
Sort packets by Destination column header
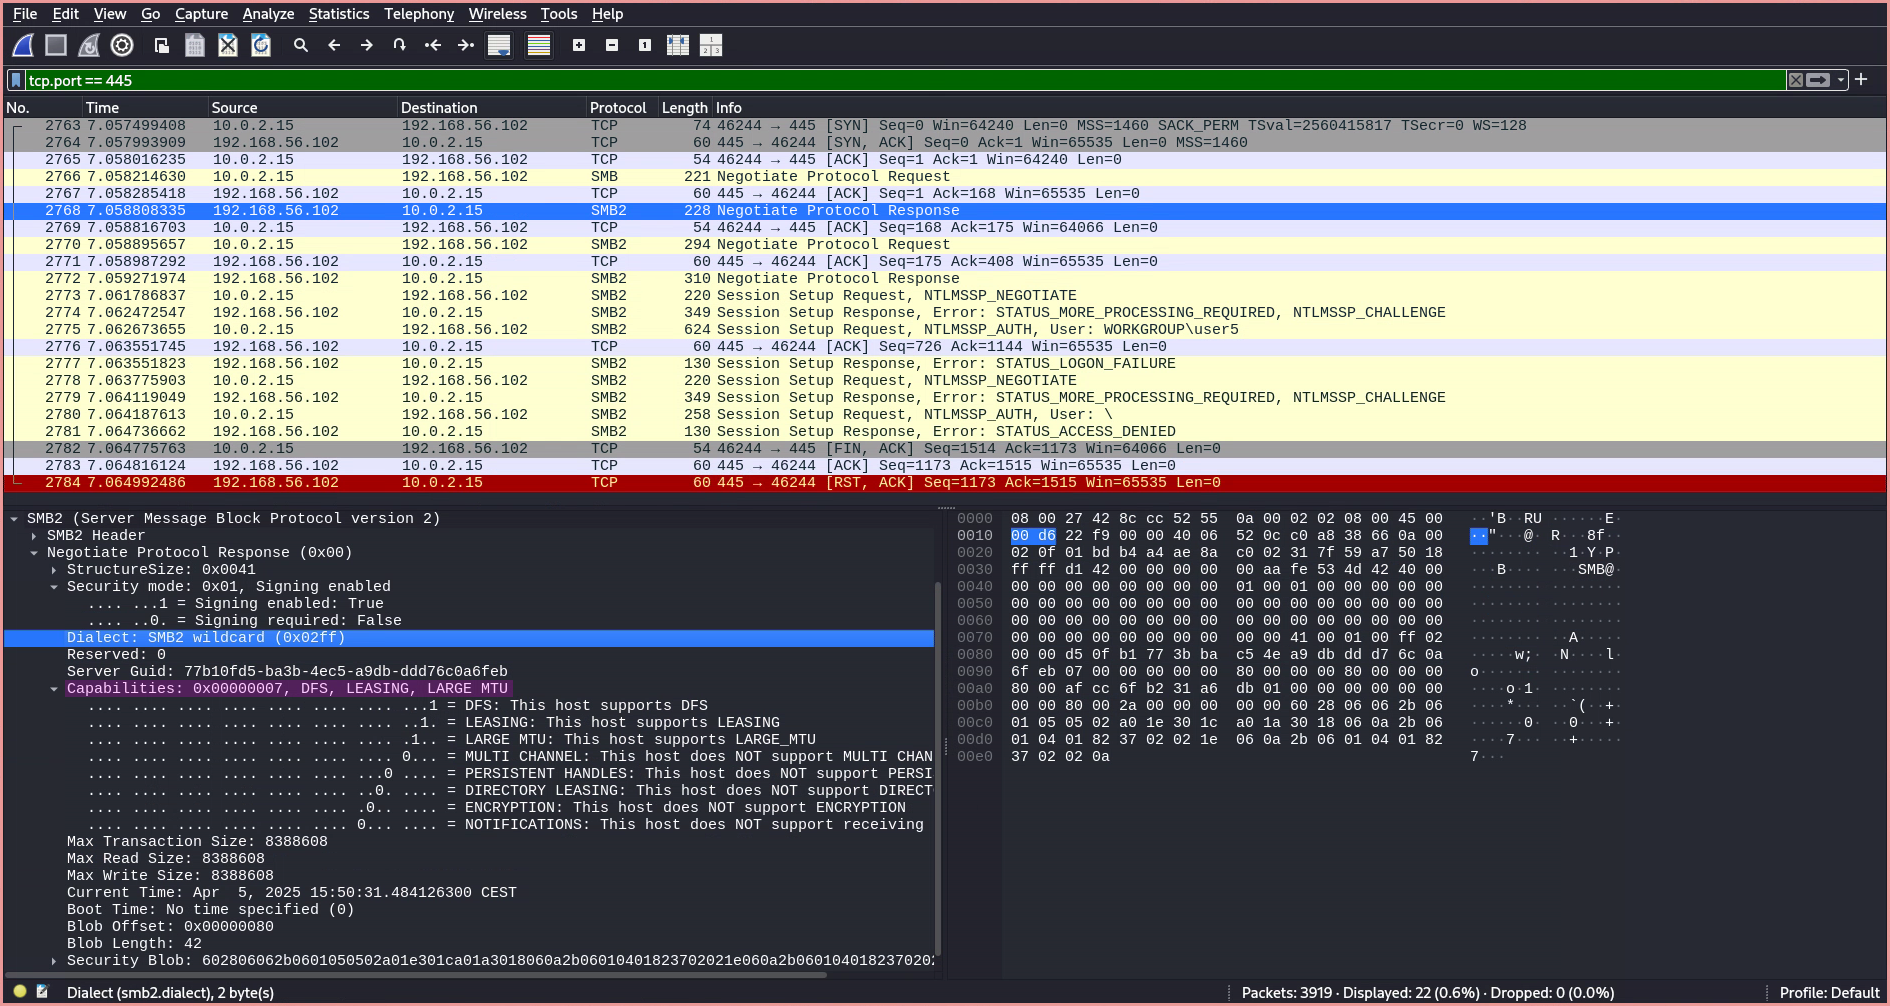tap(491, 107)
